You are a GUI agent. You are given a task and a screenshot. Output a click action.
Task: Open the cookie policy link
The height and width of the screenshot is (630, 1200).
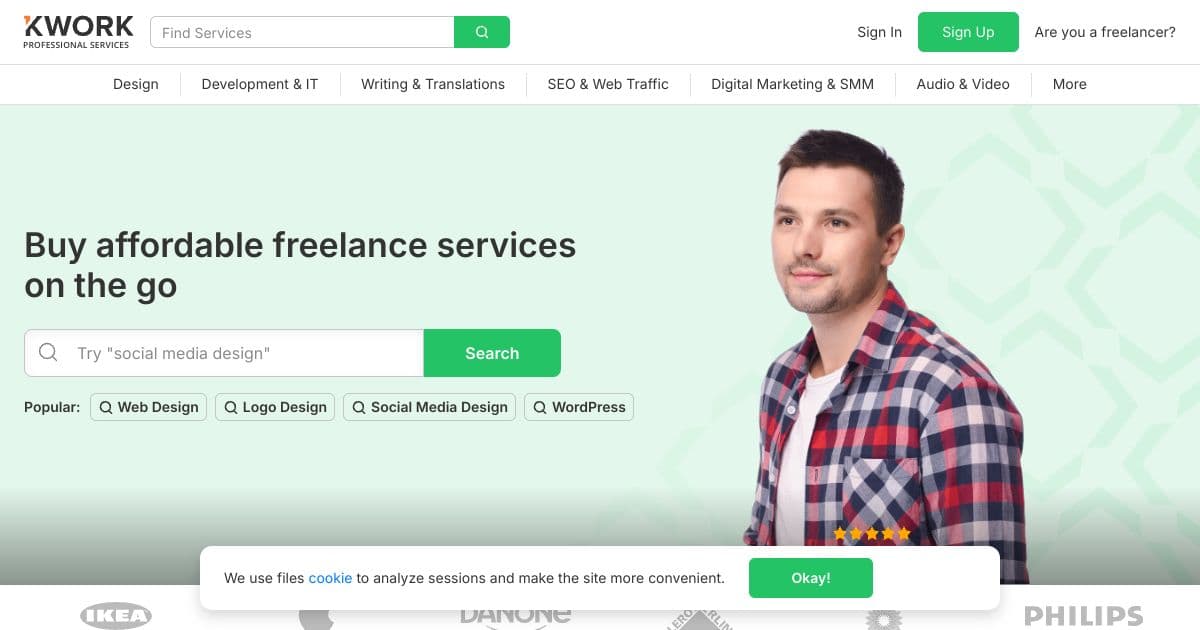tap(330, 578)
